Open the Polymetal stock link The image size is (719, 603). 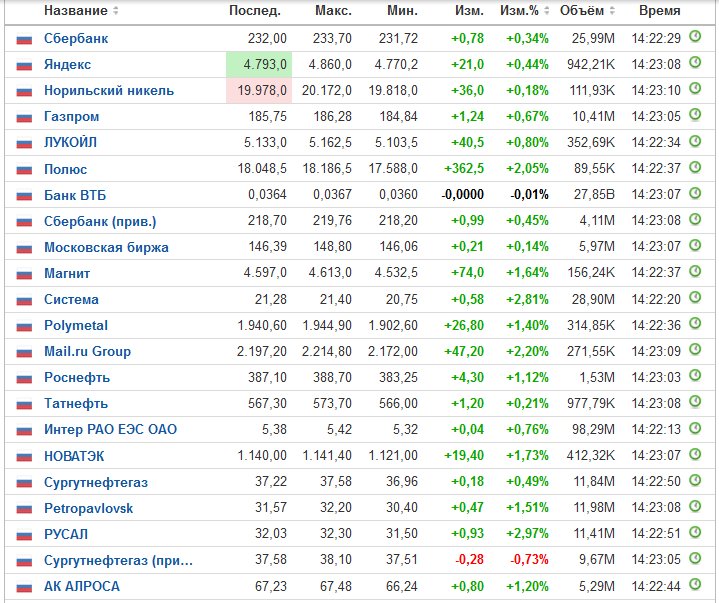[76, 326]
